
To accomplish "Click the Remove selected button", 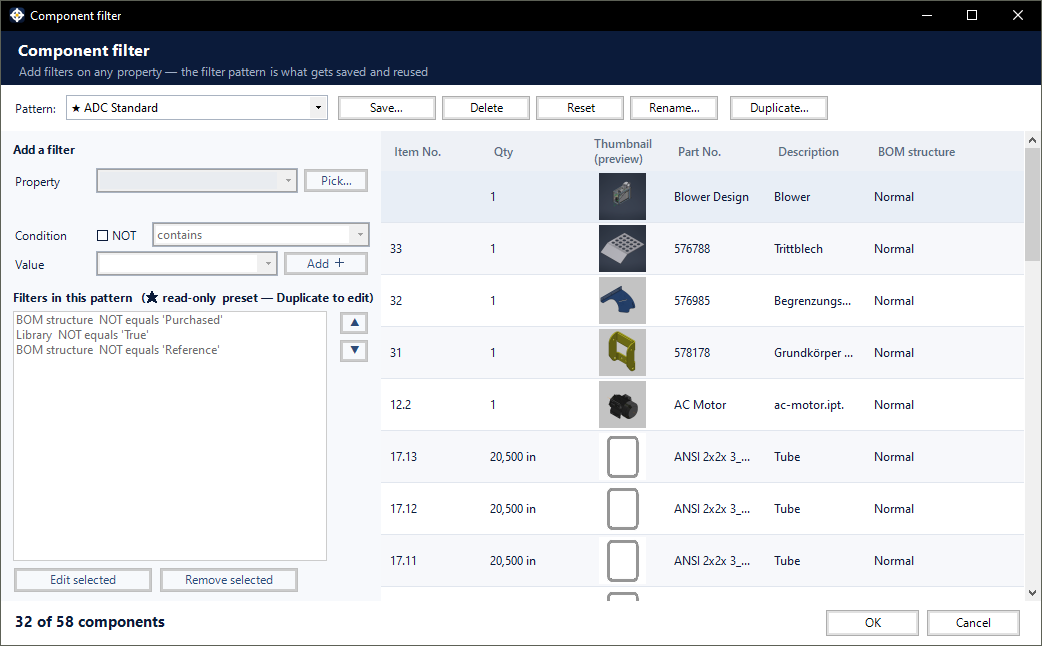I will pos(229,580).
